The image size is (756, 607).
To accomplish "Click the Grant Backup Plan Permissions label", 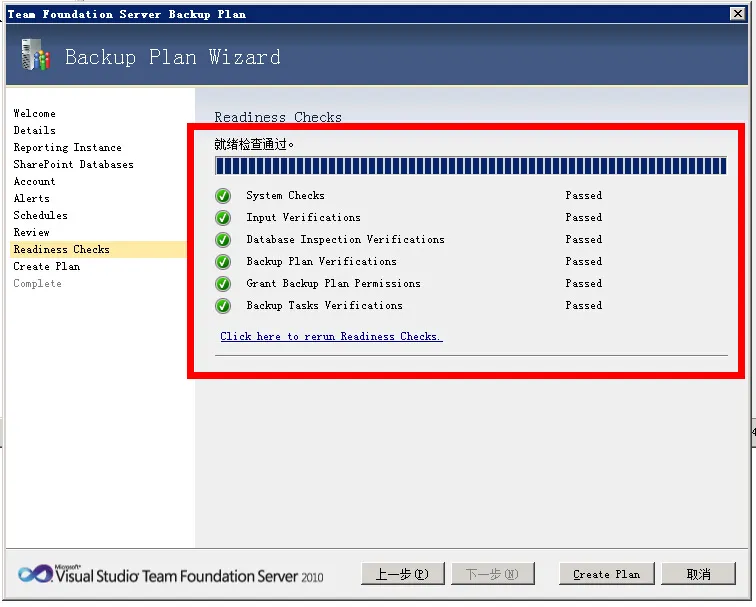I will 333,283.
